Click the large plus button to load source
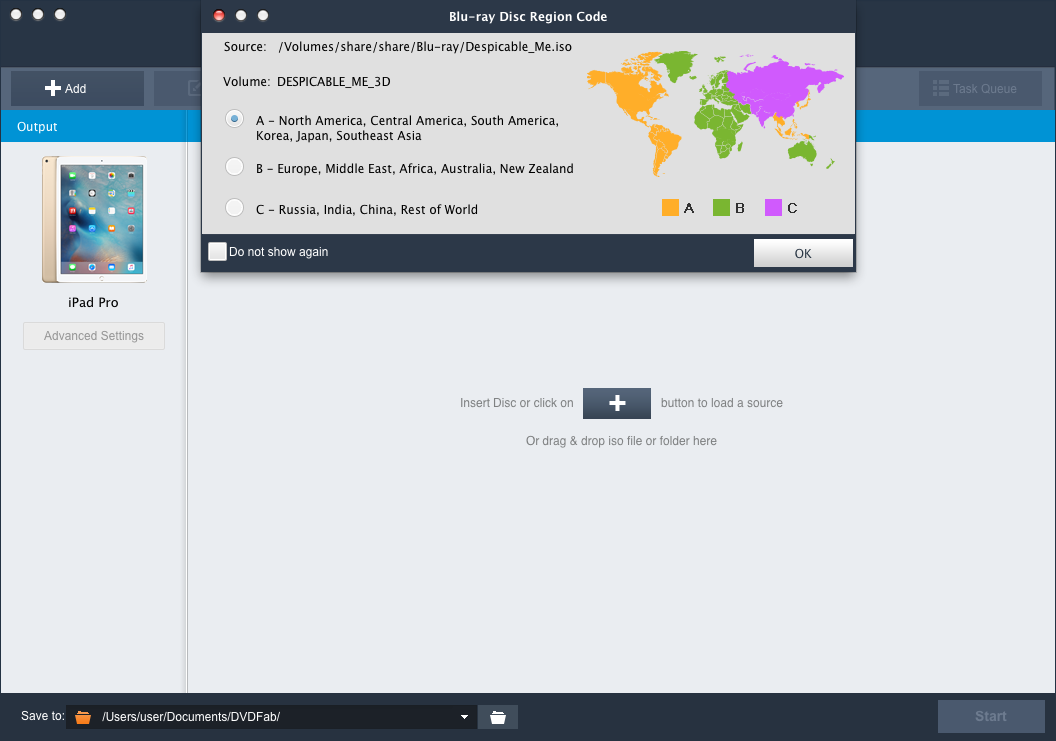 617,403
